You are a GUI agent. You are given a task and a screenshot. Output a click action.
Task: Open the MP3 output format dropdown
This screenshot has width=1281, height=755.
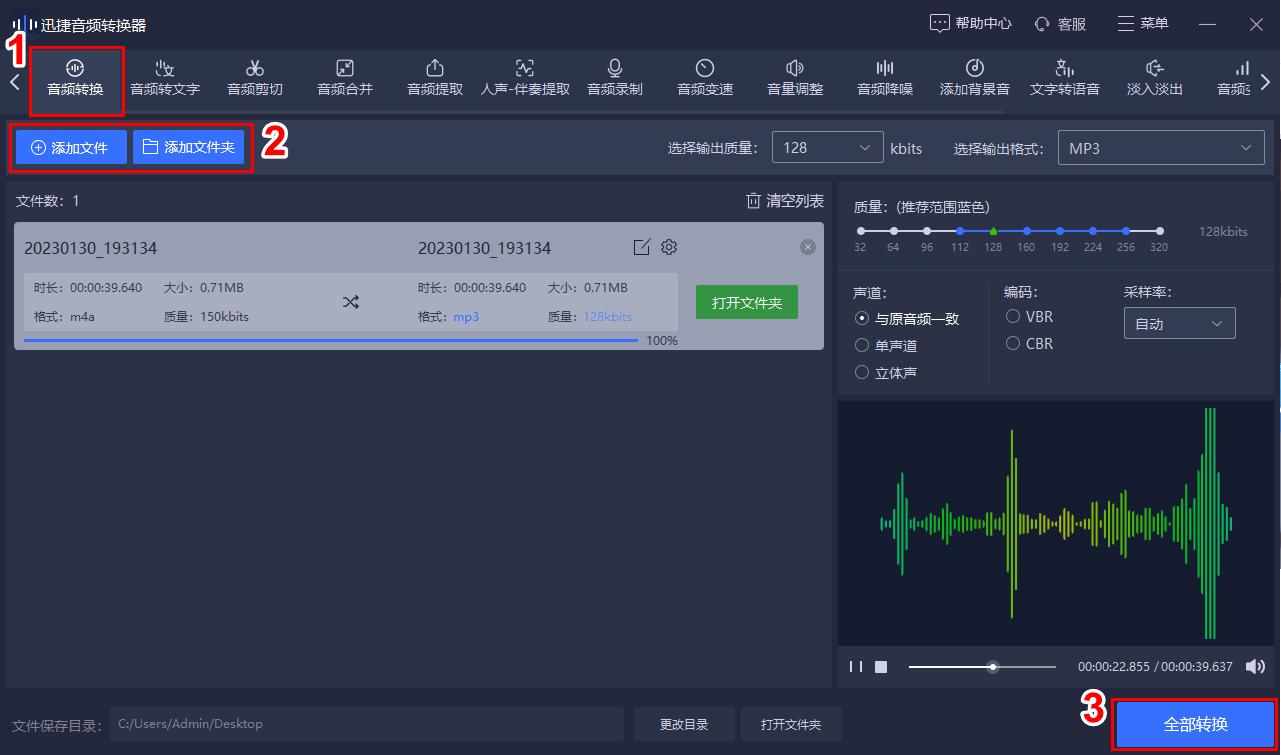(x=1160, y=146)
